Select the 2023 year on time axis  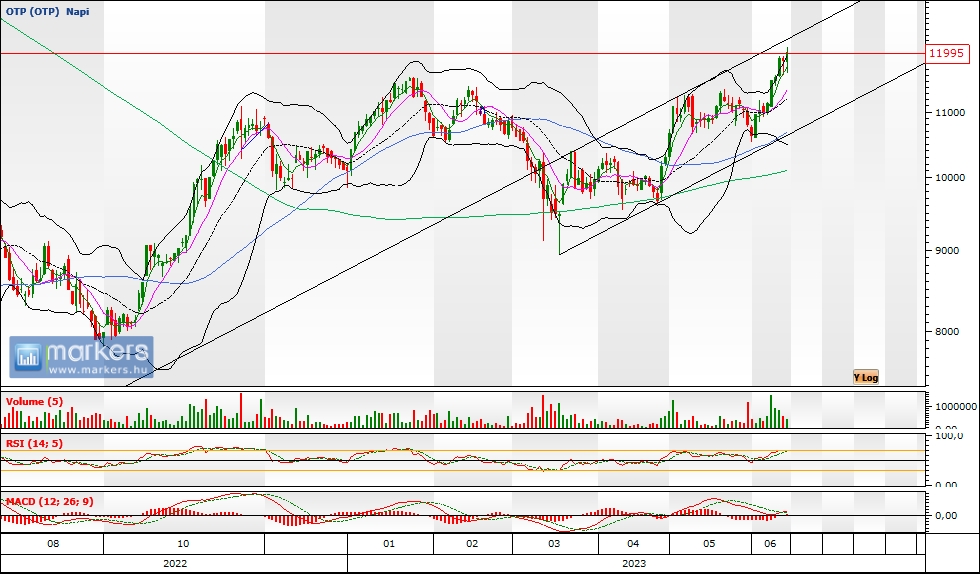634,563
